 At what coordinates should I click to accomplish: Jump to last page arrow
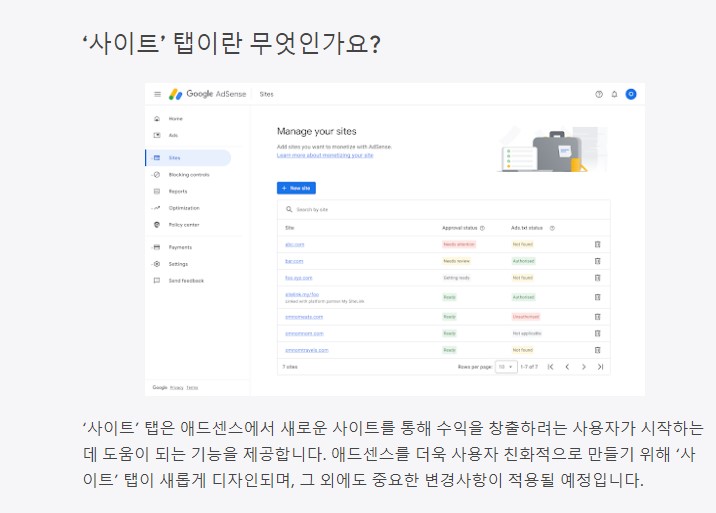(x=600, y=367)
